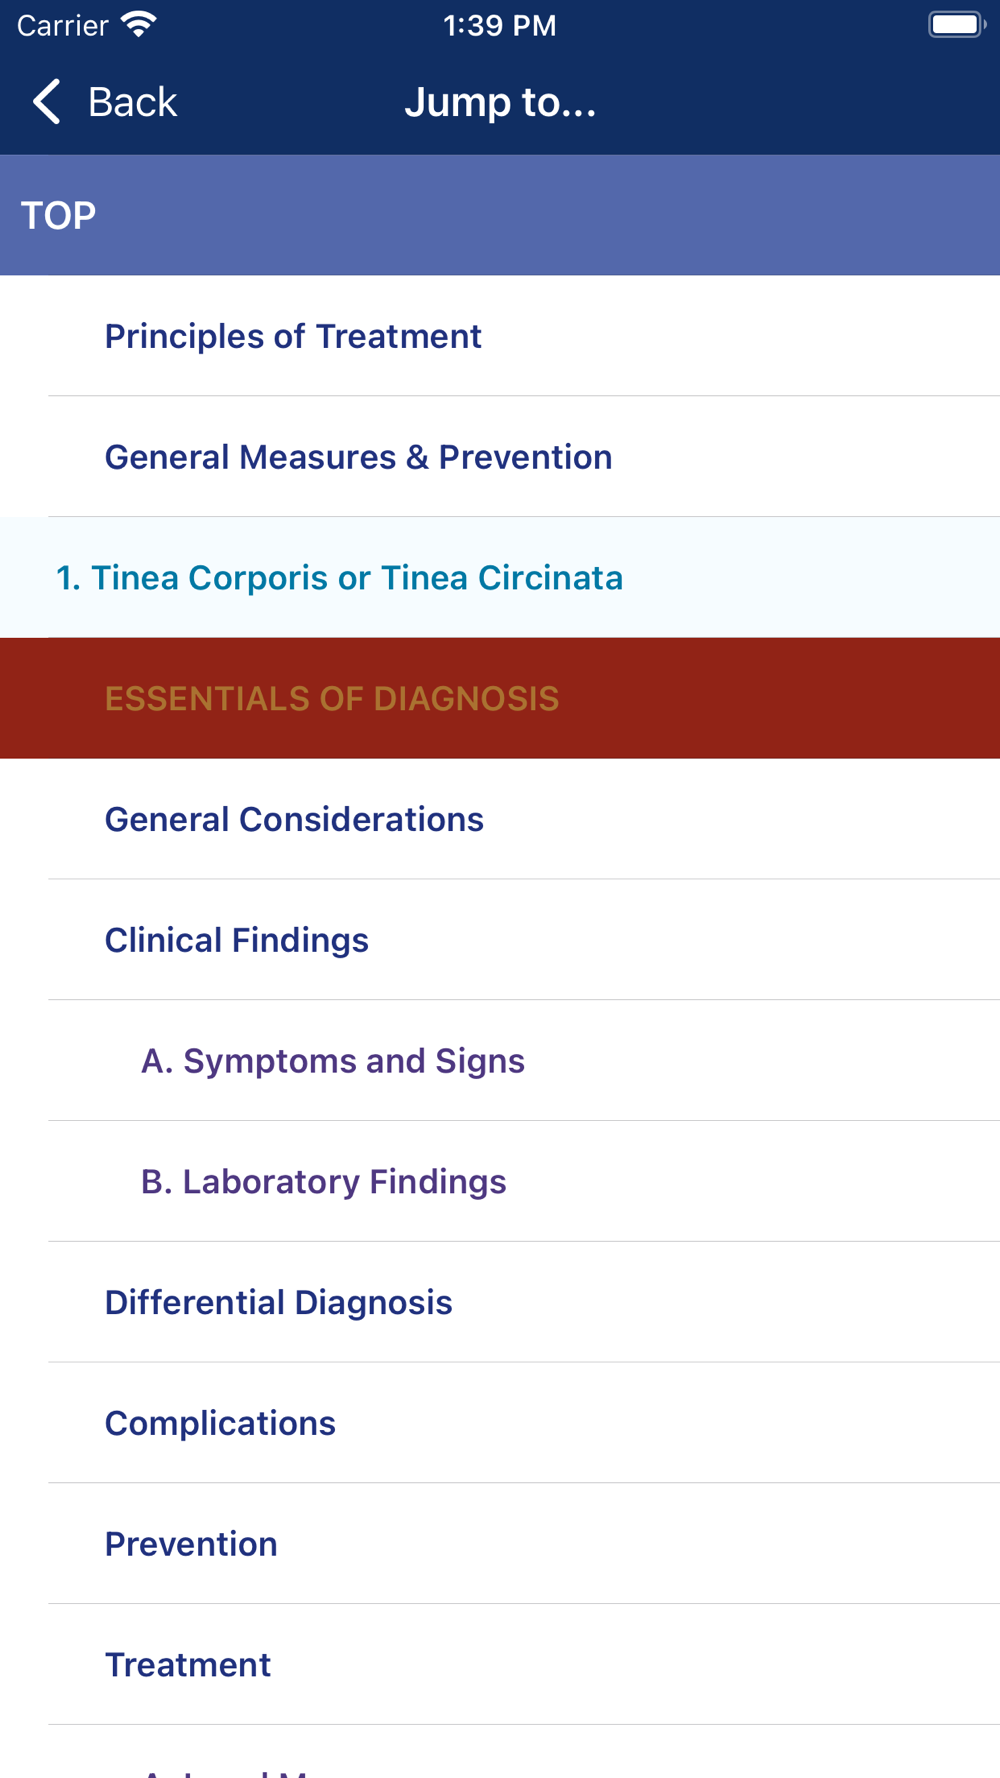Click the Wi-Fi status icon
The height and width of the screenshot is (1778, 1000).
point(138,25)
